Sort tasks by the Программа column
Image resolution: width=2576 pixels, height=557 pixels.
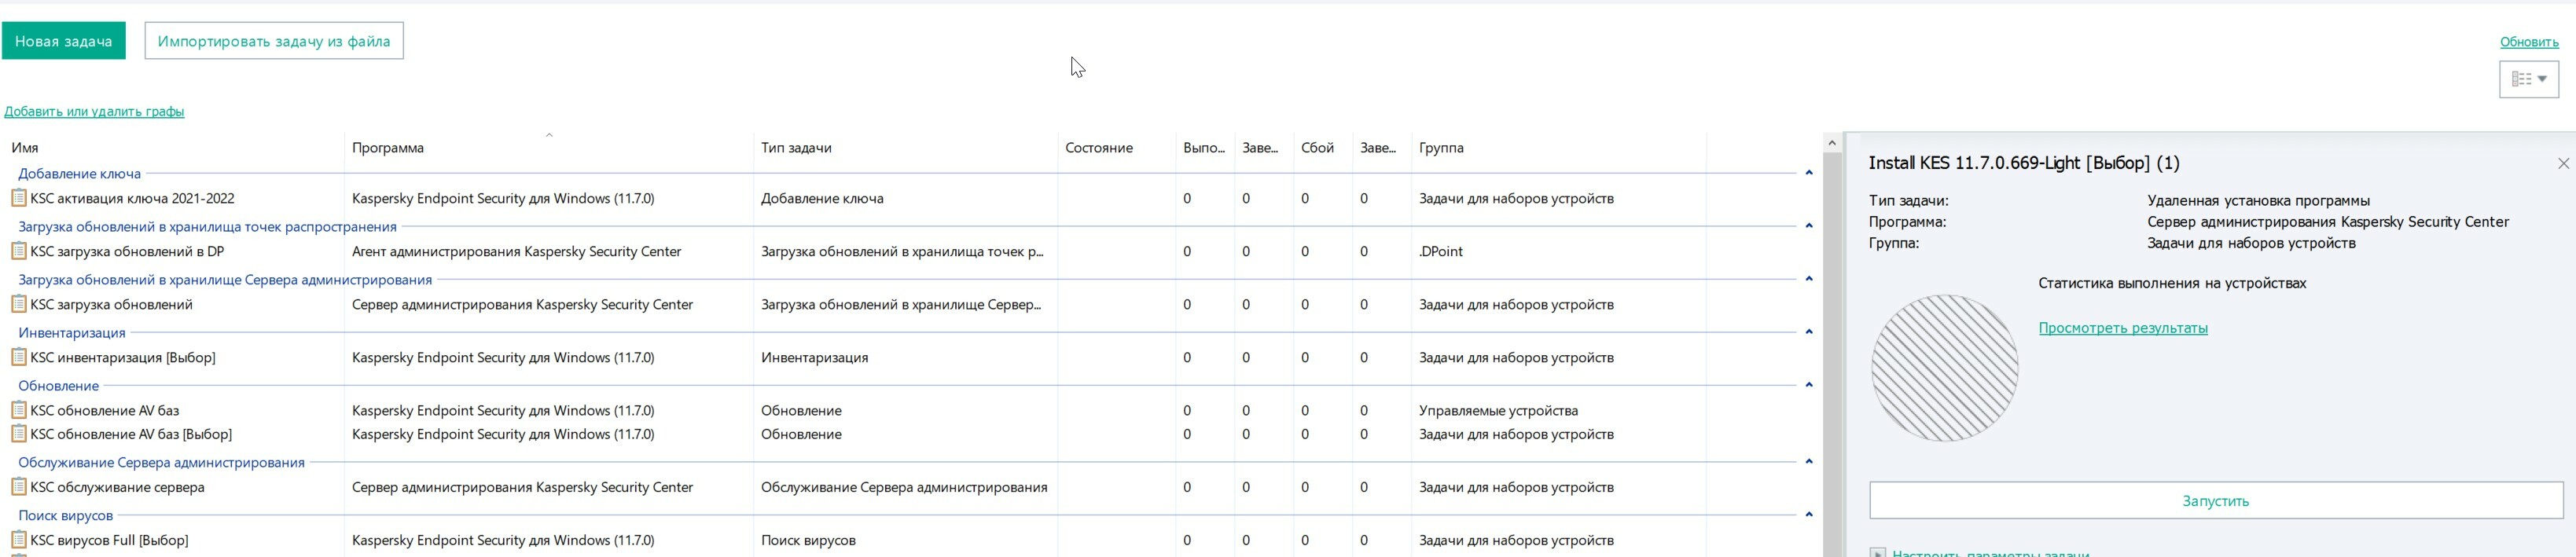388,148
